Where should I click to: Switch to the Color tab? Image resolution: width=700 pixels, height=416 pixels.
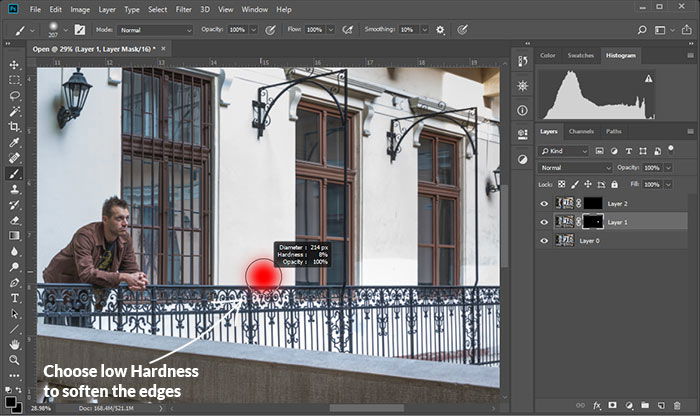(548, 55)
